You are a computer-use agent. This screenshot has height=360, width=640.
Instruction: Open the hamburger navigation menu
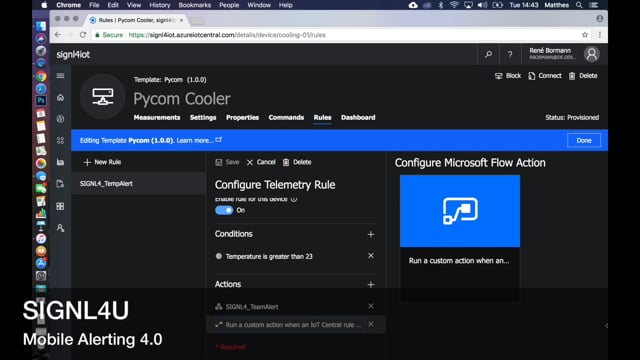[60, 76]
